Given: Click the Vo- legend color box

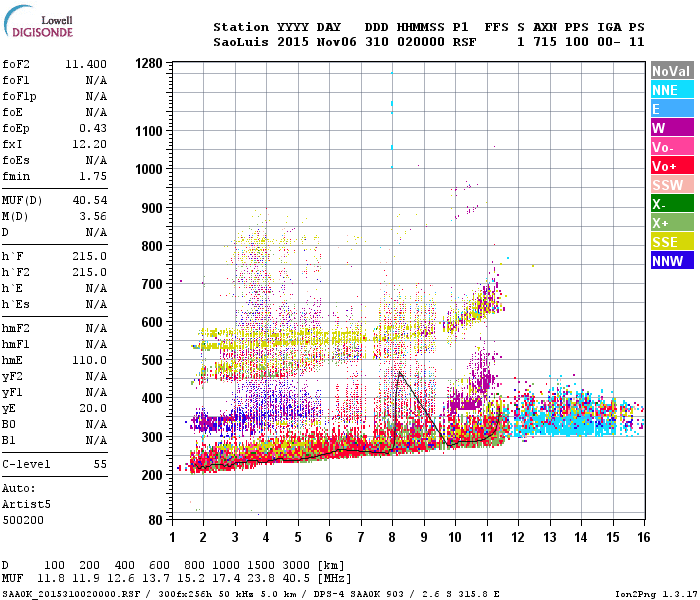Looking at the screenshot, I should click(x=672, y=146).
